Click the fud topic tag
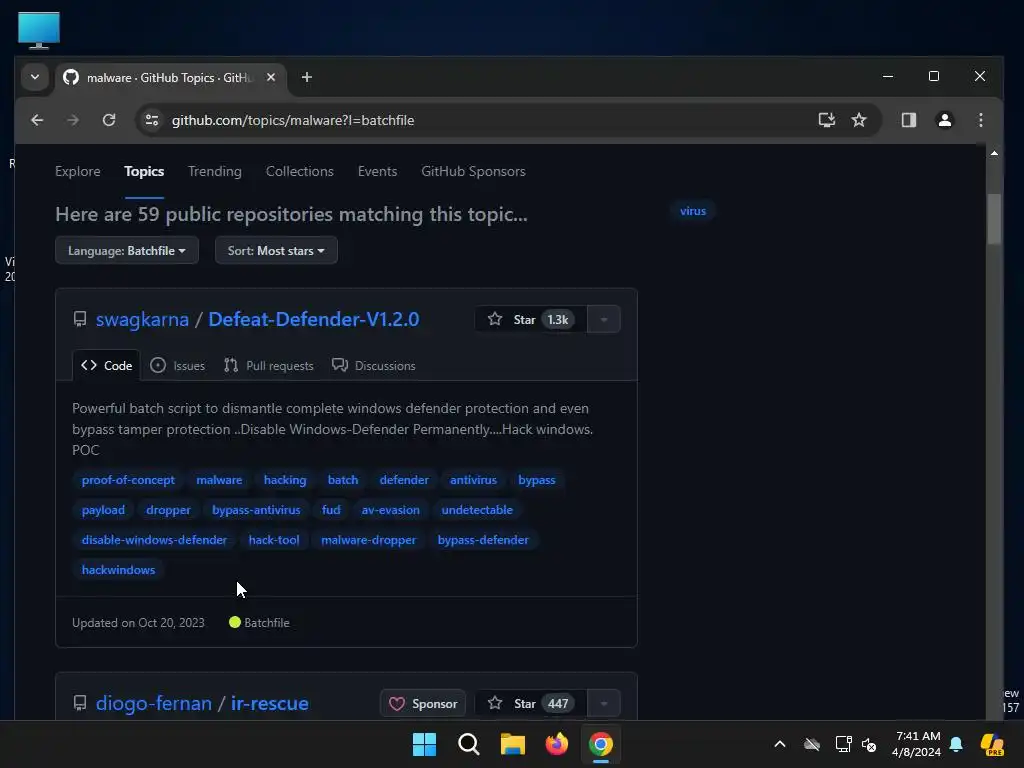This screenshot has height=768, width=1024. [331, 510]
